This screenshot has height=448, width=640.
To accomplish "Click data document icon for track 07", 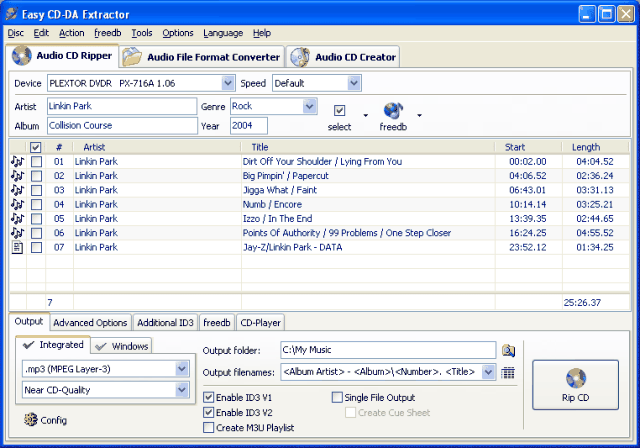I will [18, 247].
